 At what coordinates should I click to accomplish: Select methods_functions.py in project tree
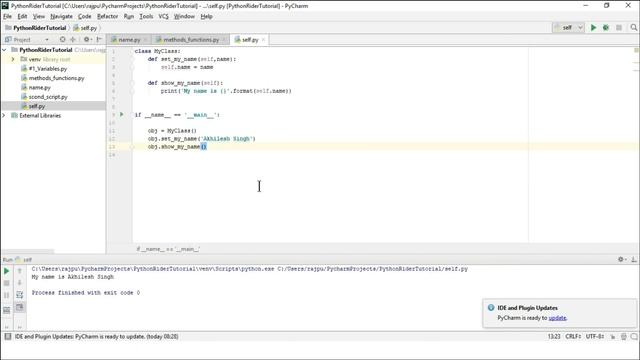coord(56,78)
